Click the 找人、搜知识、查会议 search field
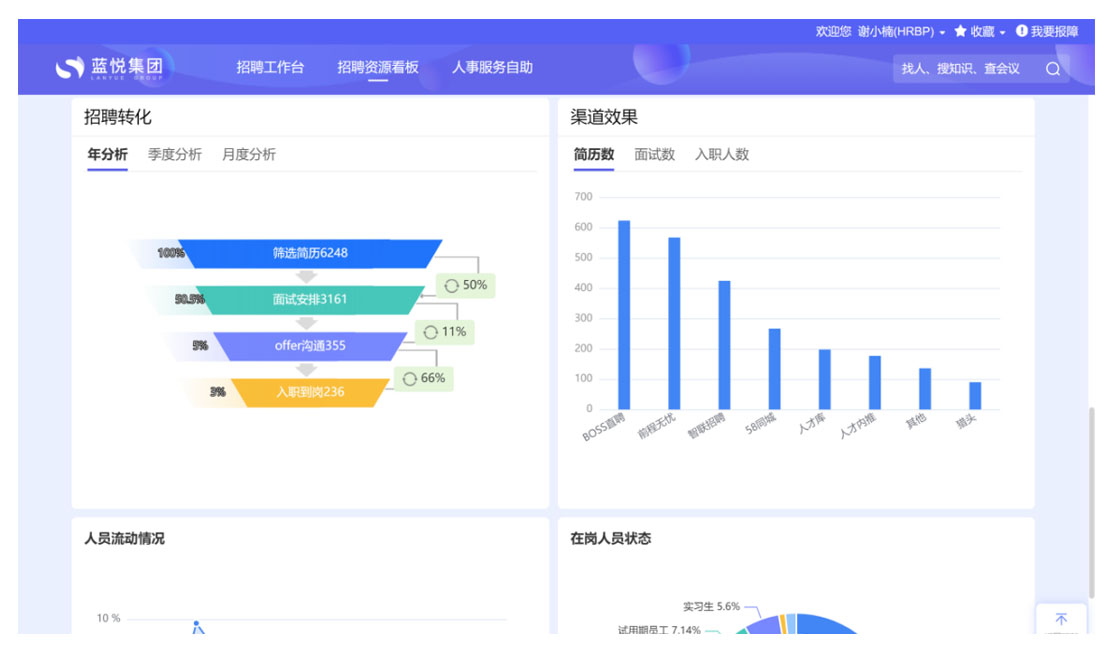This screenshot has width=1111, height=650. tap(962, 69)
